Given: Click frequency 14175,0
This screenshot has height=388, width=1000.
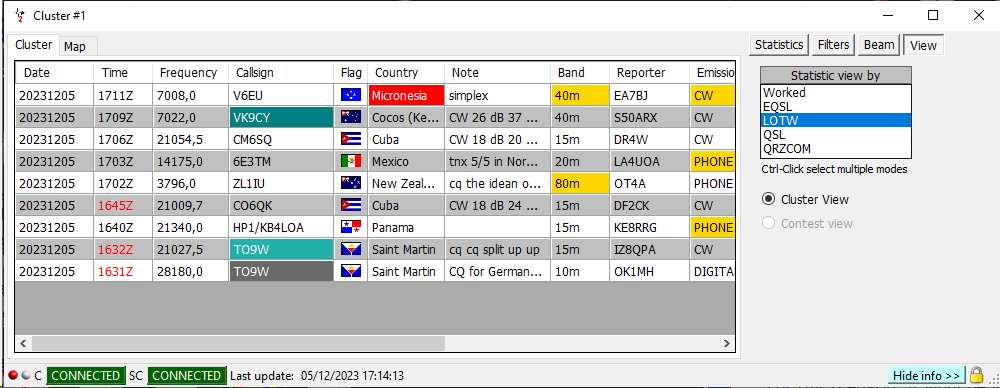Looking at the screenshot, I should (x=190, y=161).
